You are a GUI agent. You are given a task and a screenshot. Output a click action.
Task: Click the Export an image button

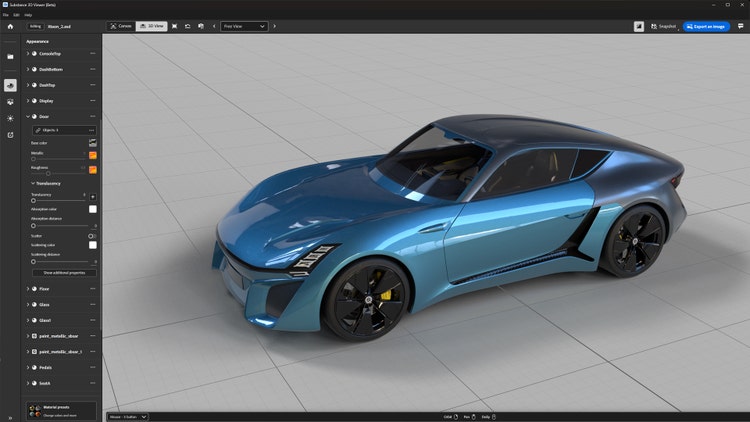(x=706, y=26)
